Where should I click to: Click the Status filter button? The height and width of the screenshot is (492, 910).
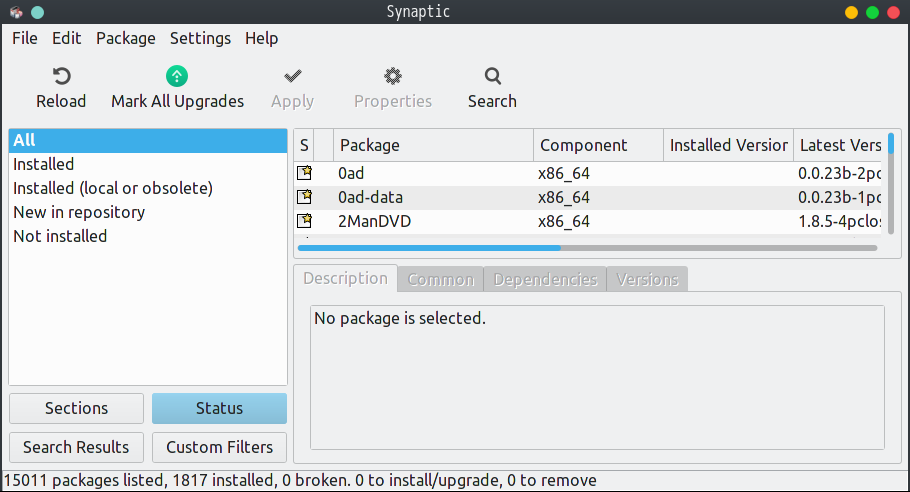pyautogui.click(x=219, y=408)
